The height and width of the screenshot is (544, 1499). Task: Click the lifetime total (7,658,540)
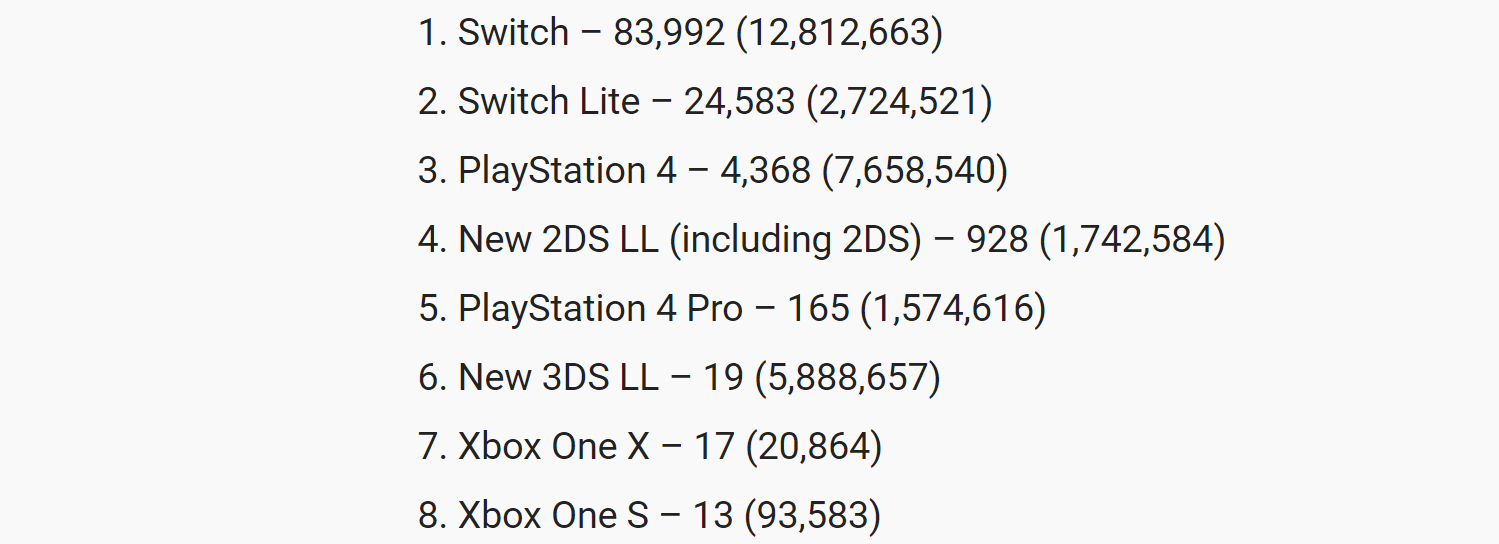coord(915,171)
